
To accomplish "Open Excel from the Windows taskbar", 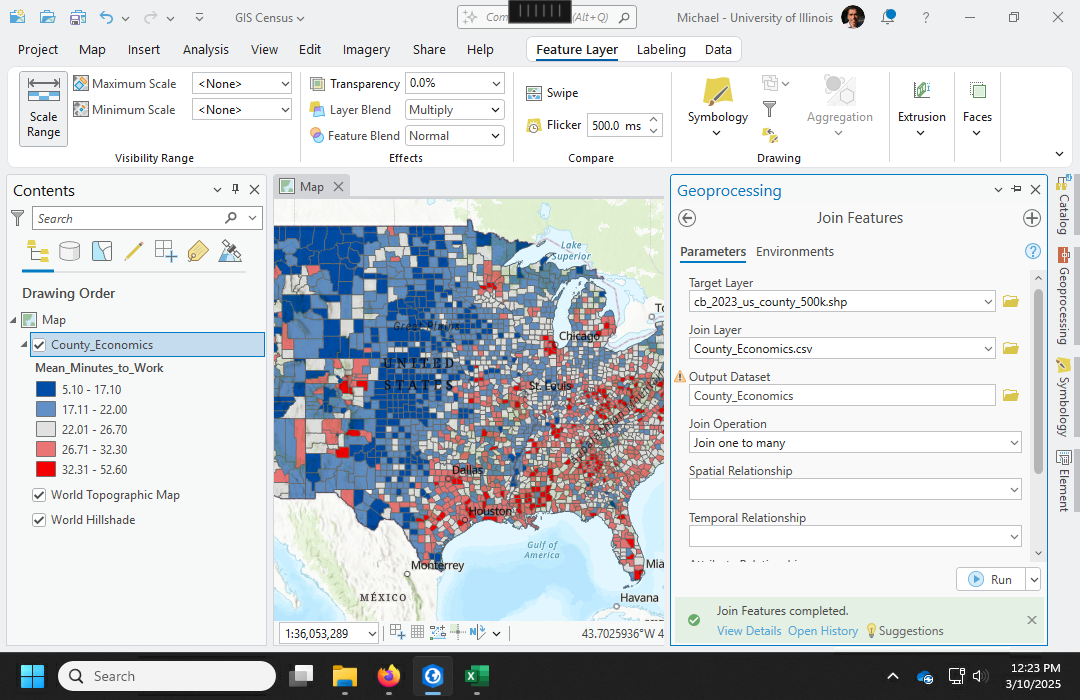I will point(477,677).
